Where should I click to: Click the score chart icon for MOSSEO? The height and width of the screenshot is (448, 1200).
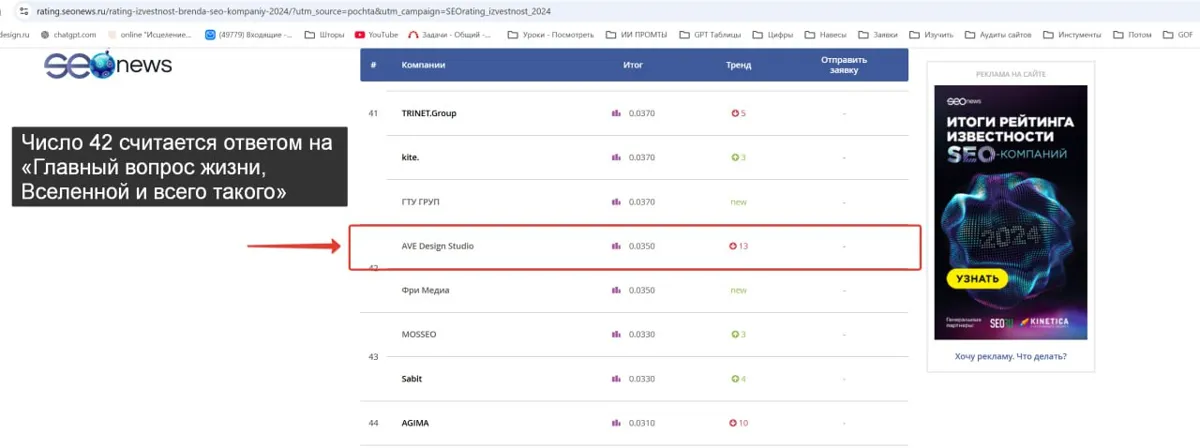click(616, 334)
